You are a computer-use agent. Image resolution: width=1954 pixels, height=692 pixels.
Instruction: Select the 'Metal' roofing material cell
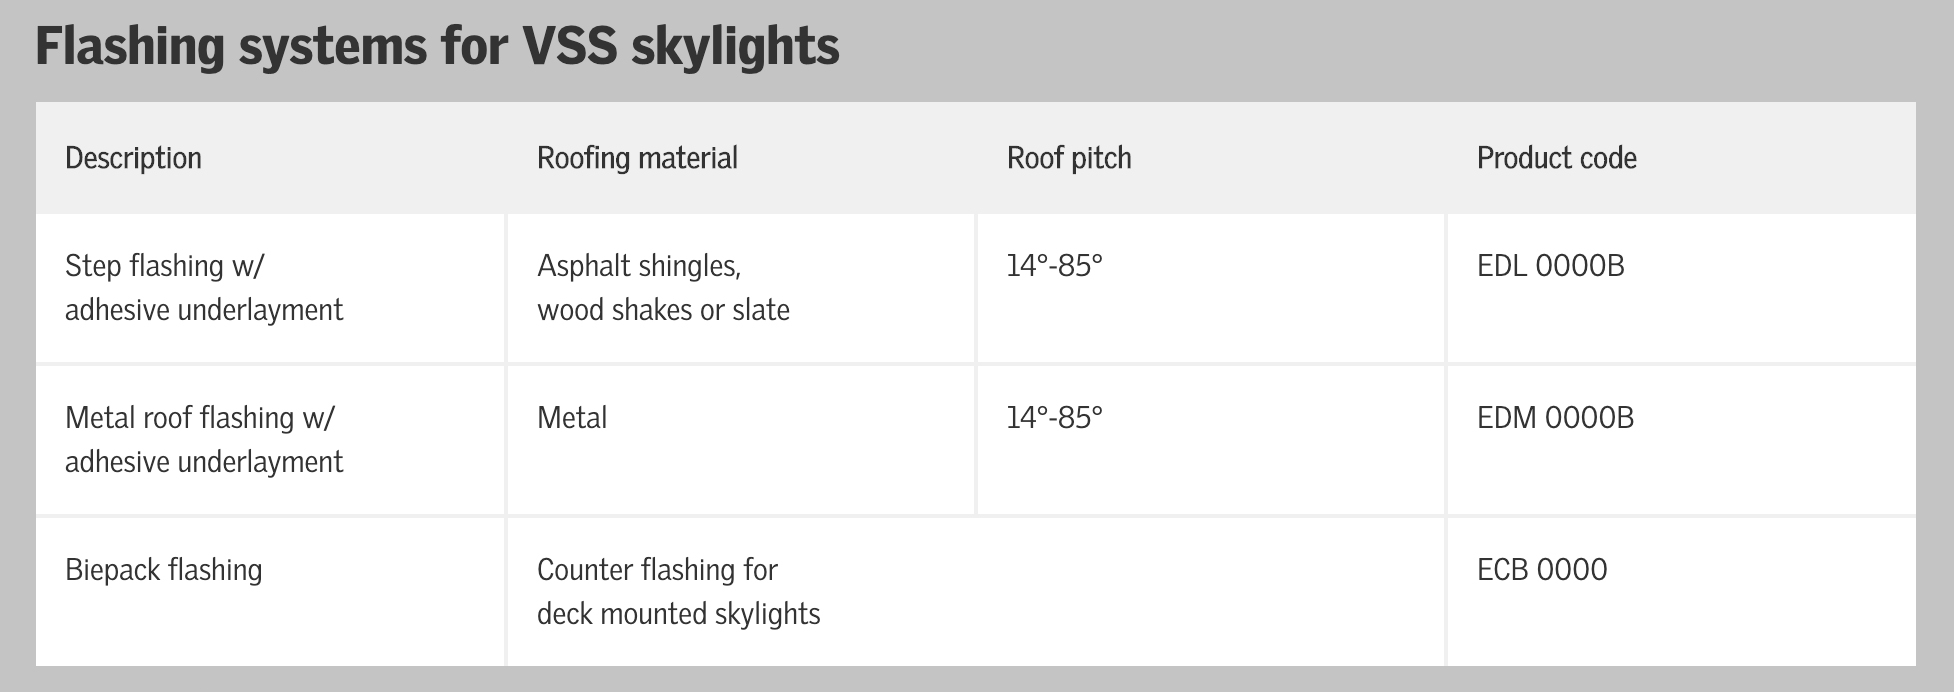tap(572, 418)
